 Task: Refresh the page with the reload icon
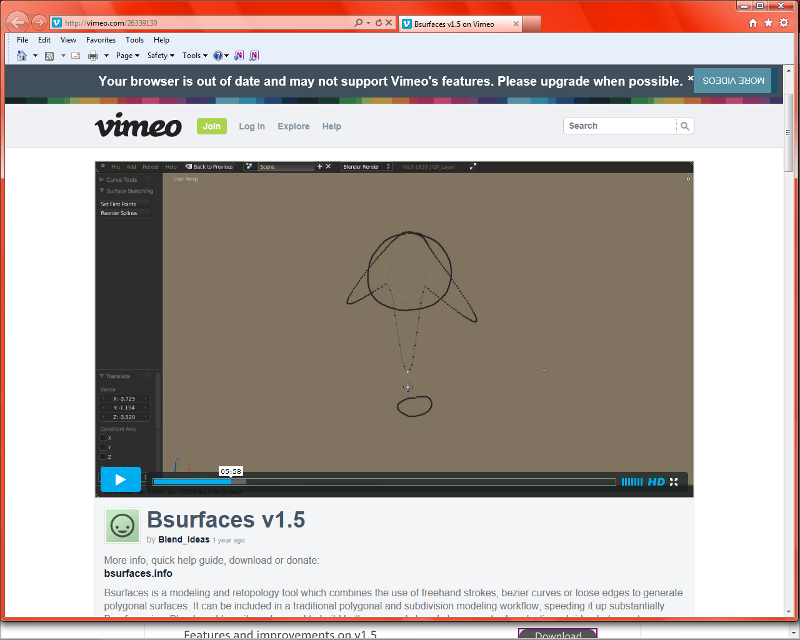tap(379, 23)
